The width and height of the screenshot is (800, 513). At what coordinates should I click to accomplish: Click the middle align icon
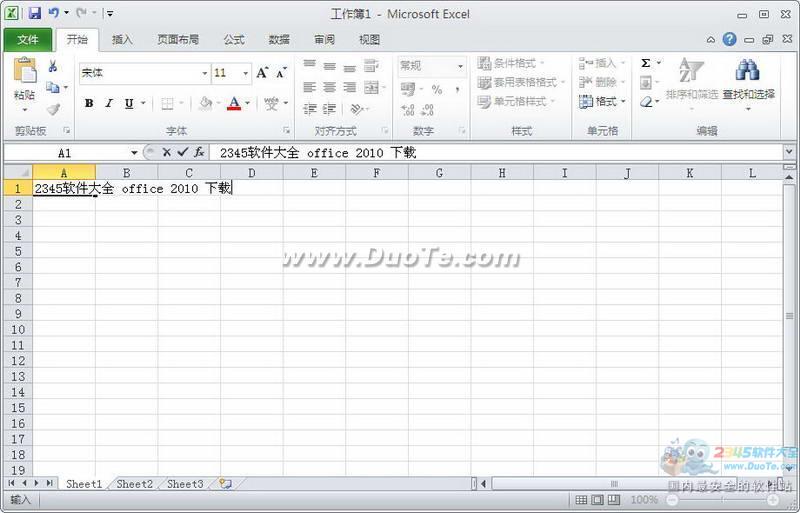click(330, 66)
